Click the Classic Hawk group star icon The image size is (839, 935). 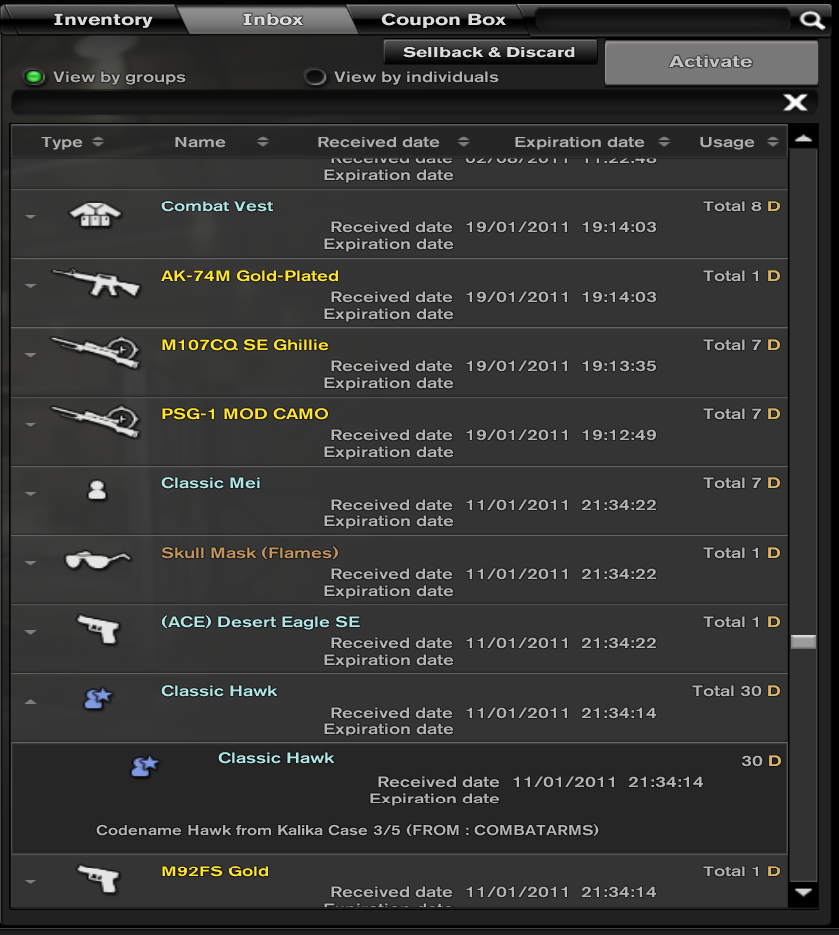[98, 698]
